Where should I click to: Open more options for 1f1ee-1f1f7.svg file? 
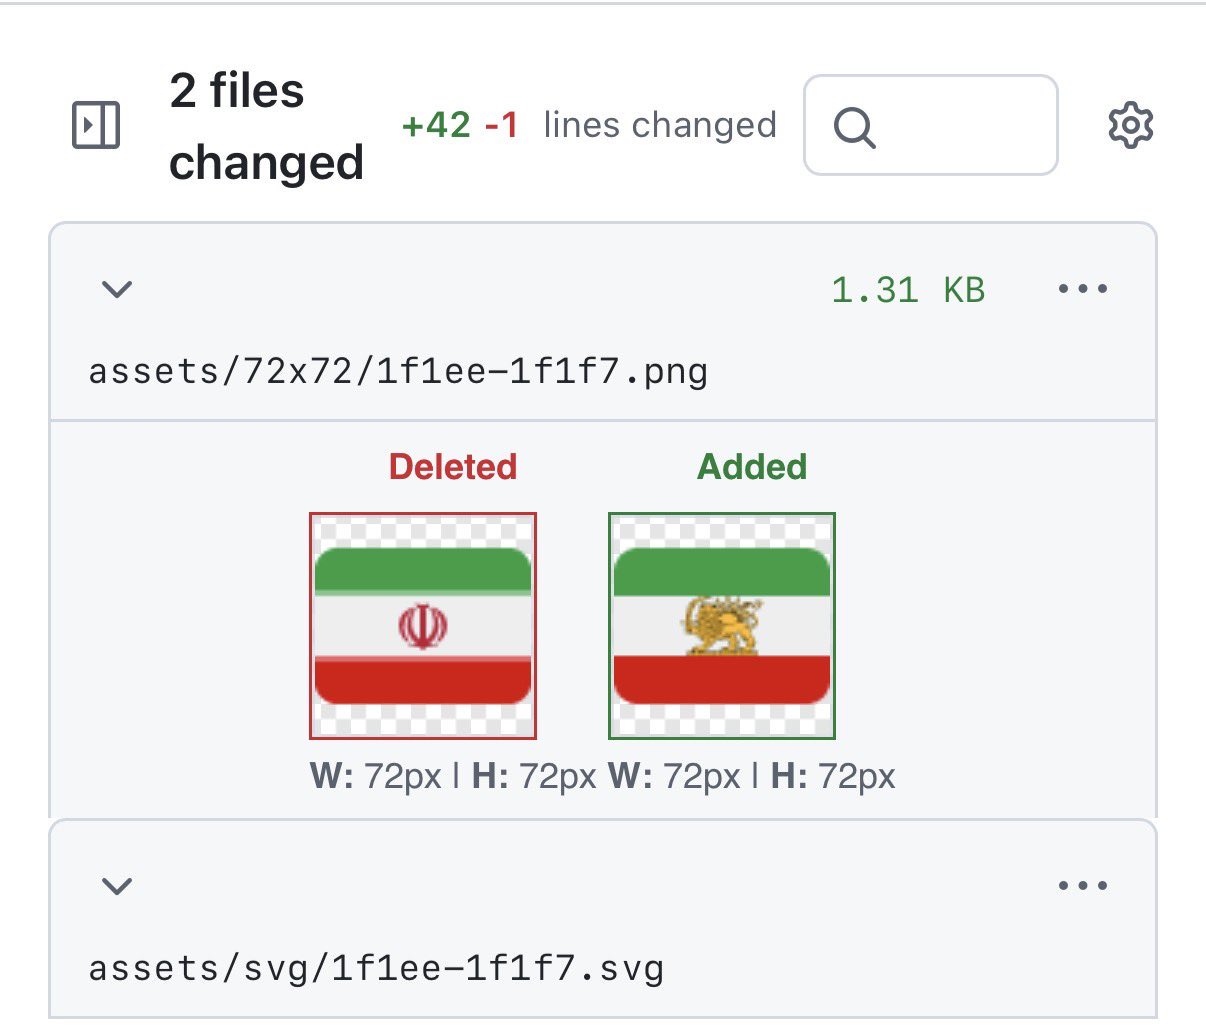1082,886
